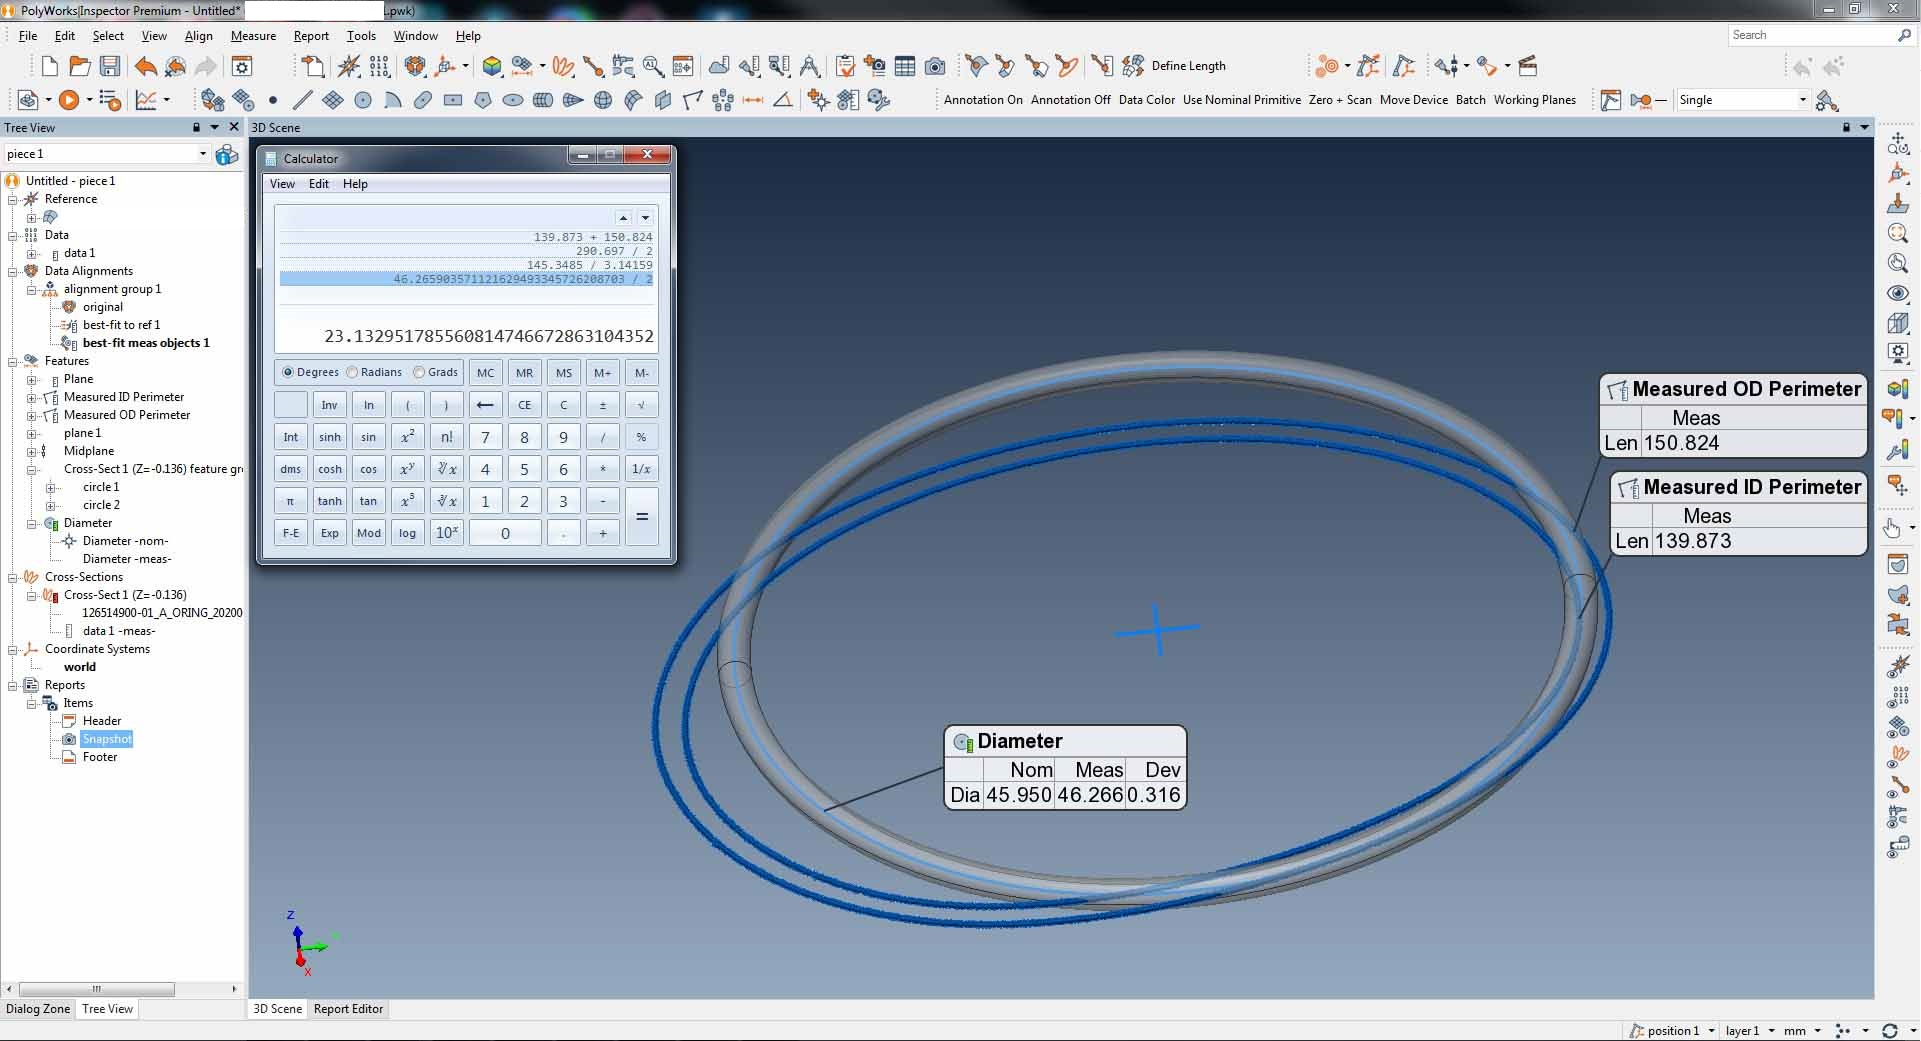The width and height of the screenshot is (1921, 1041).
Task: Create angle feature triangle icon
Action: pyautogui.click(x=783, y=100)
